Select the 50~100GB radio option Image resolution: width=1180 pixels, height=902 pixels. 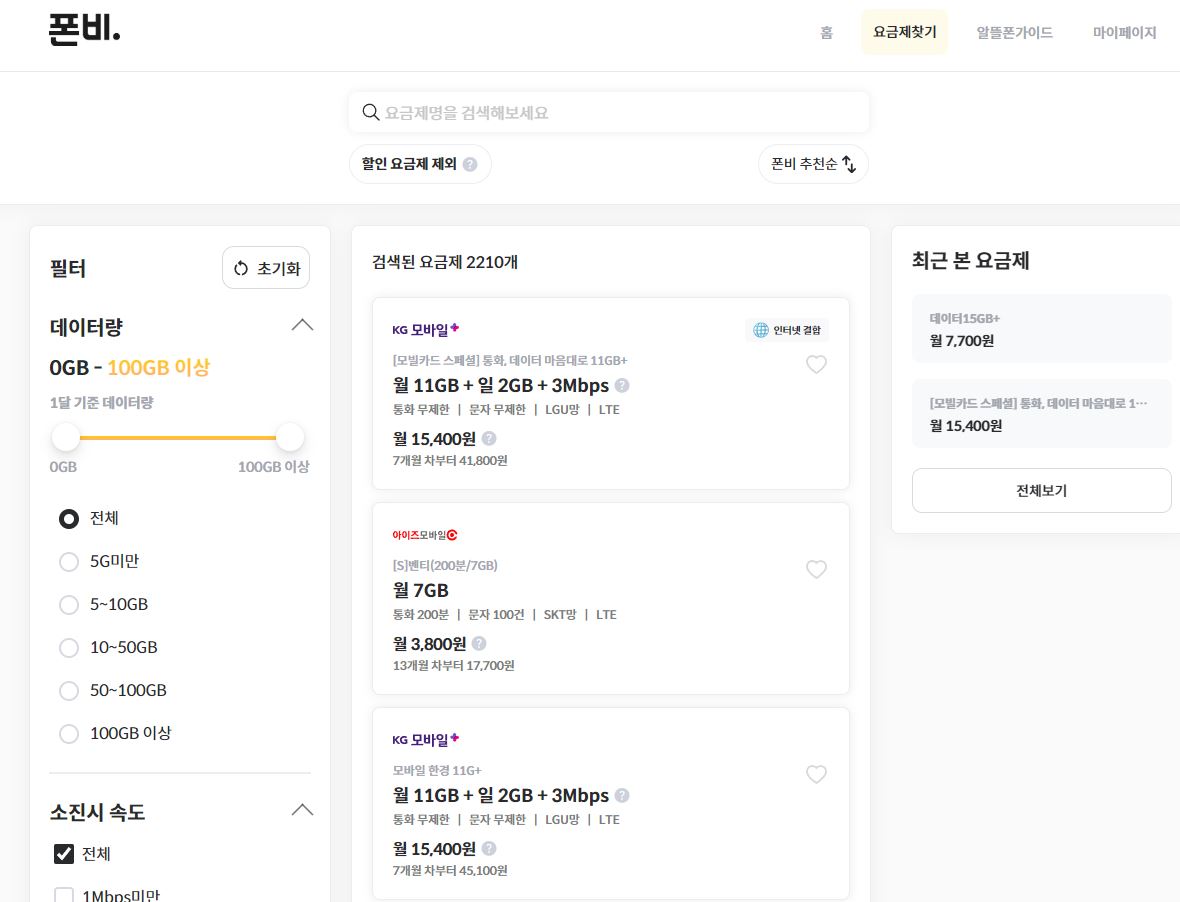point(68,691)
